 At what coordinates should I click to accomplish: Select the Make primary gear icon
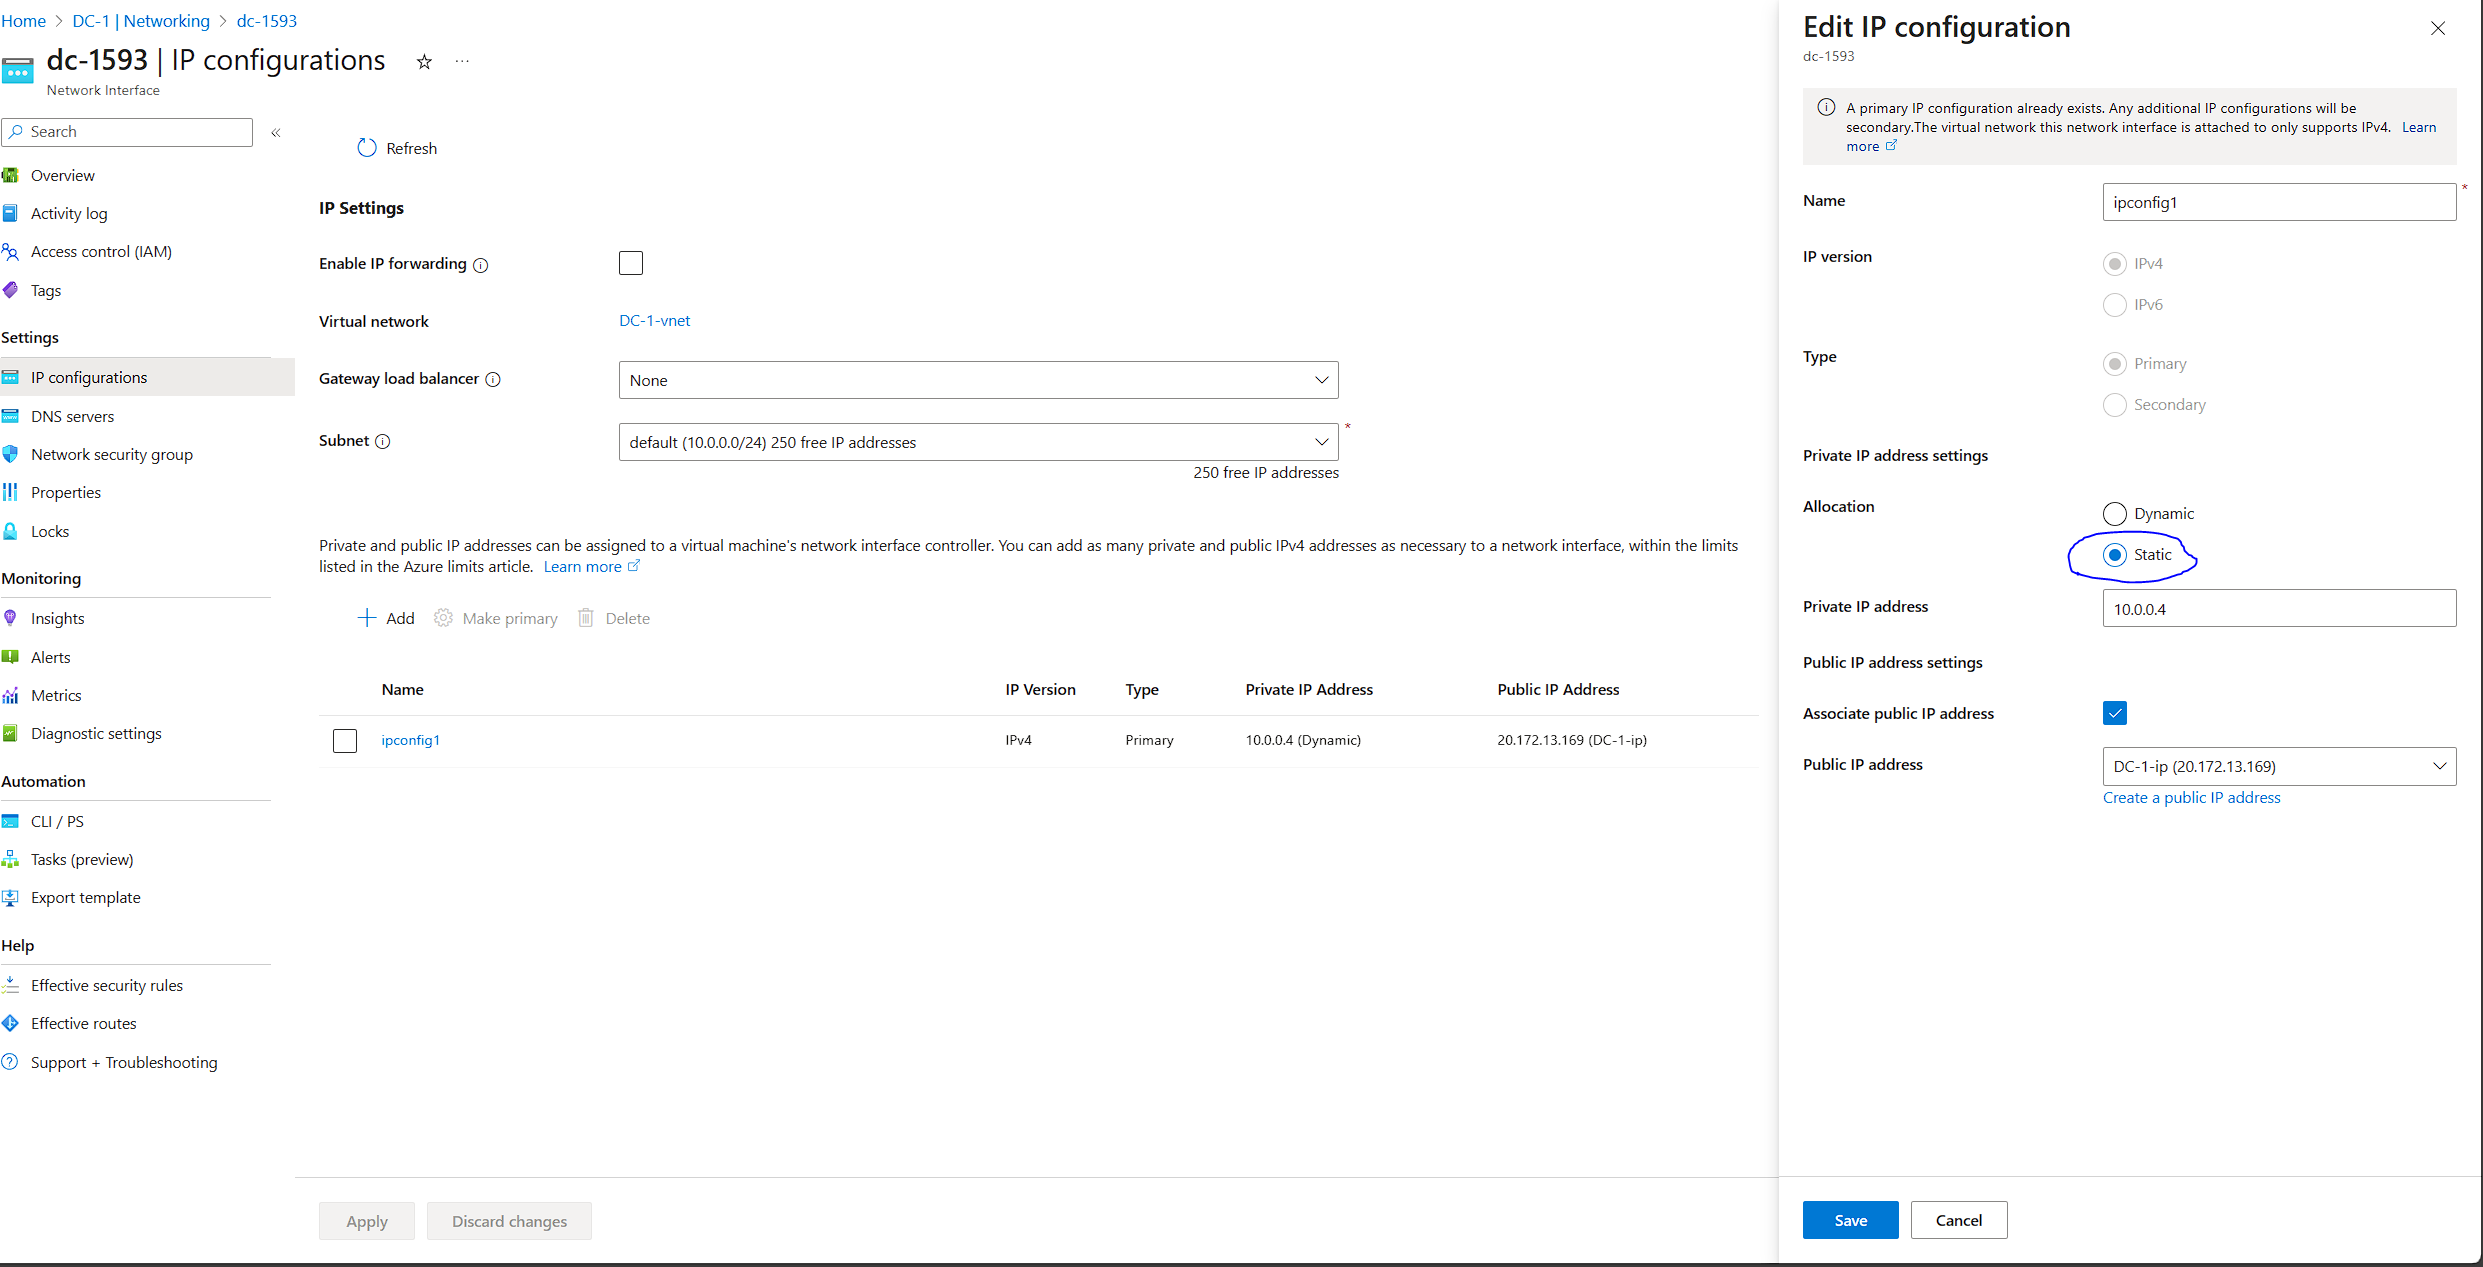coord(442,617)
